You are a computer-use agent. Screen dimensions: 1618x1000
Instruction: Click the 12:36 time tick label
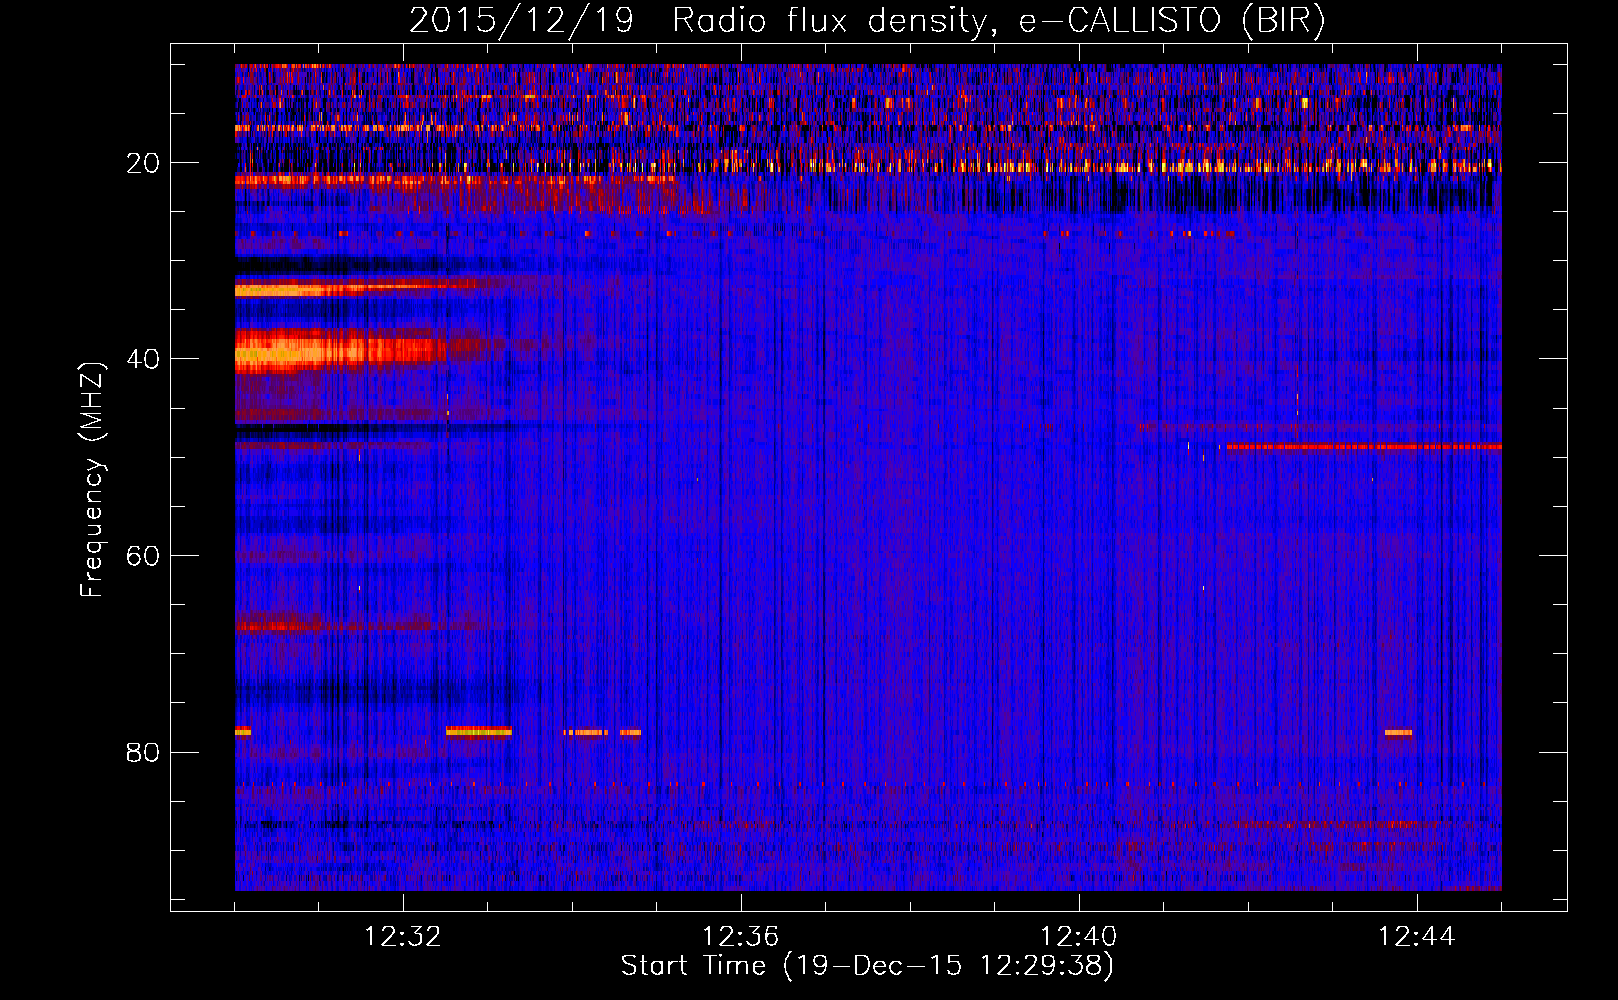click(741, 937)
